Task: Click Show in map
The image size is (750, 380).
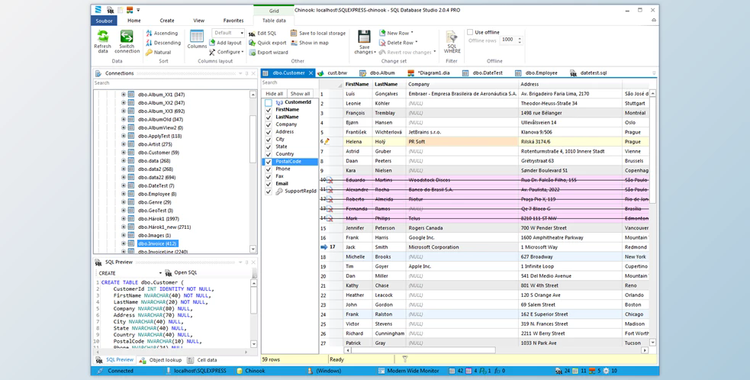Action: coord(309,43)
